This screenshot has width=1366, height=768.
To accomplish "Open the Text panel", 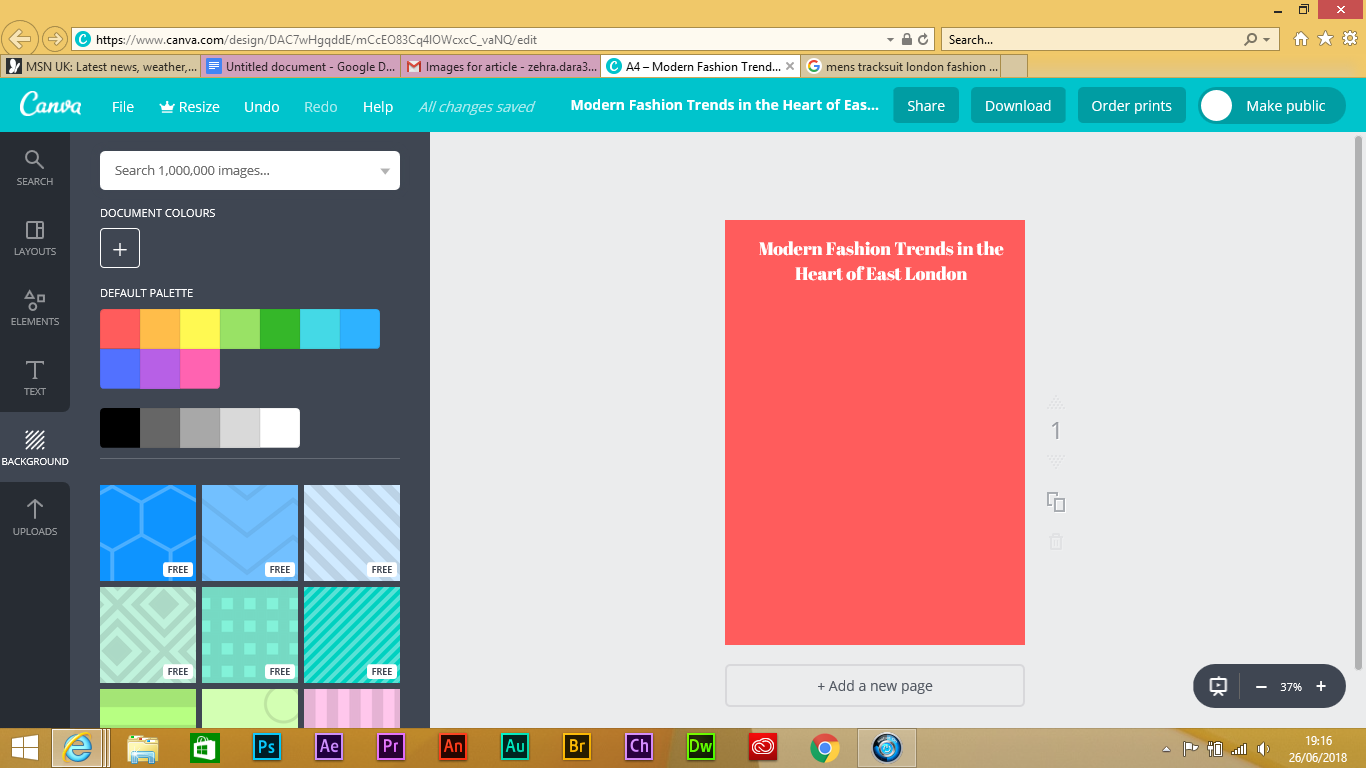I will point(35,377).
